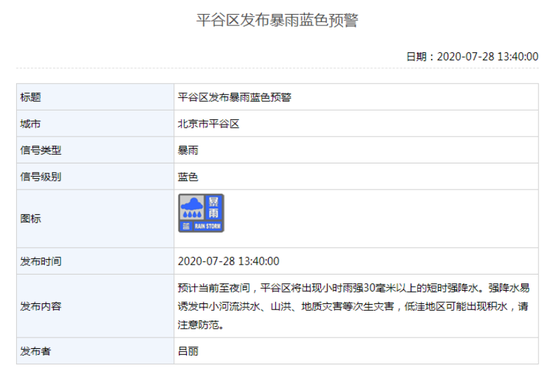The height and width of the screenshot is (369, 550).
Task: Select the date 日期：2020-07-28 13:40:00 at top
Action: pyautogui.click(x=472, y=56)
